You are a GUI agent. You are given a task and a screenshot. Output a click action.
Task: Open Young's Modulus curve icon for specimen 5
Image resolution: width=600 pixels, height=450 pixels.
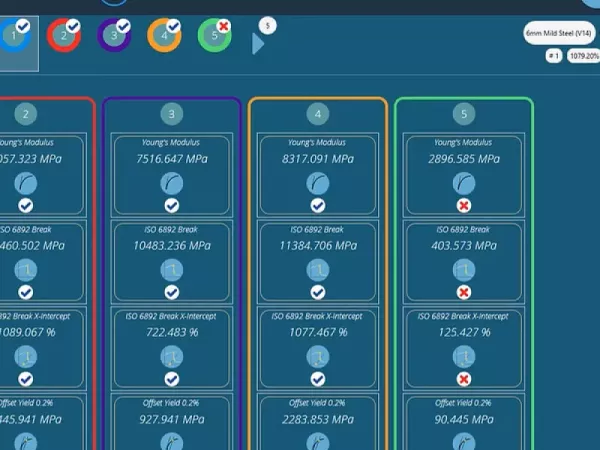pyautogui.click(x=463, y=182)
